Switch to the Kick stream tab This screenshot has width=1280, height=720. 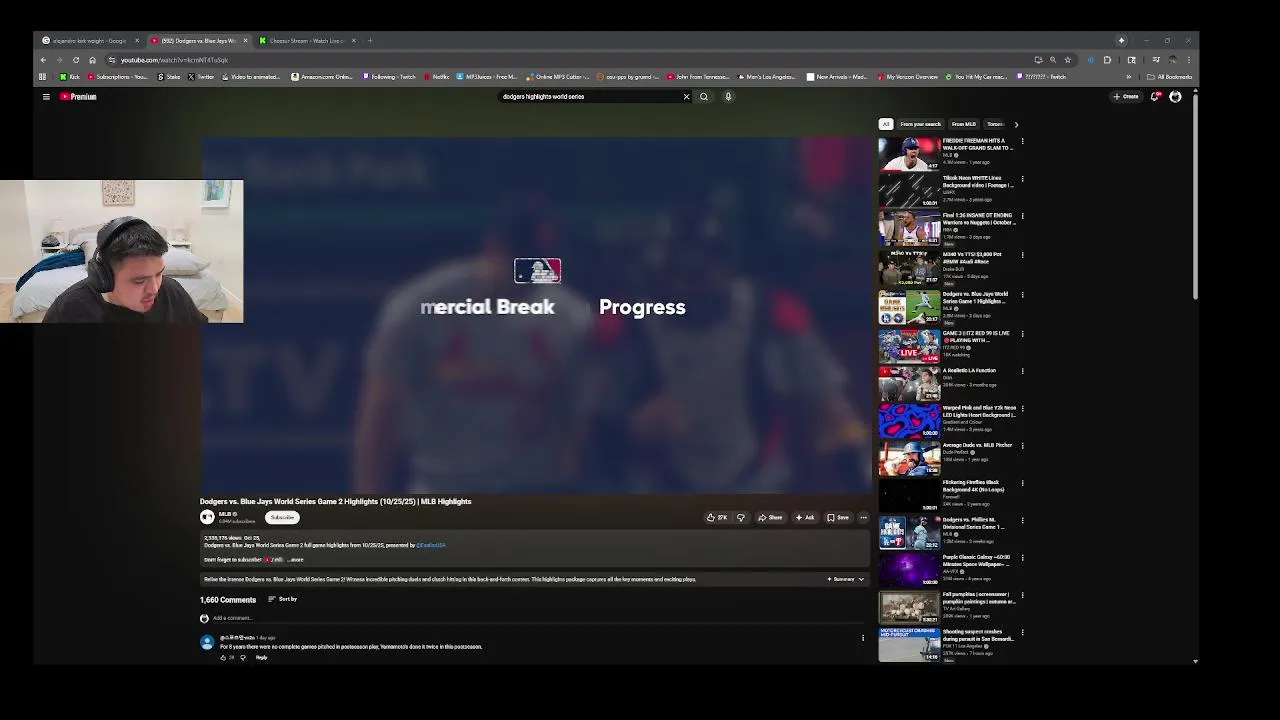point(305,41)
